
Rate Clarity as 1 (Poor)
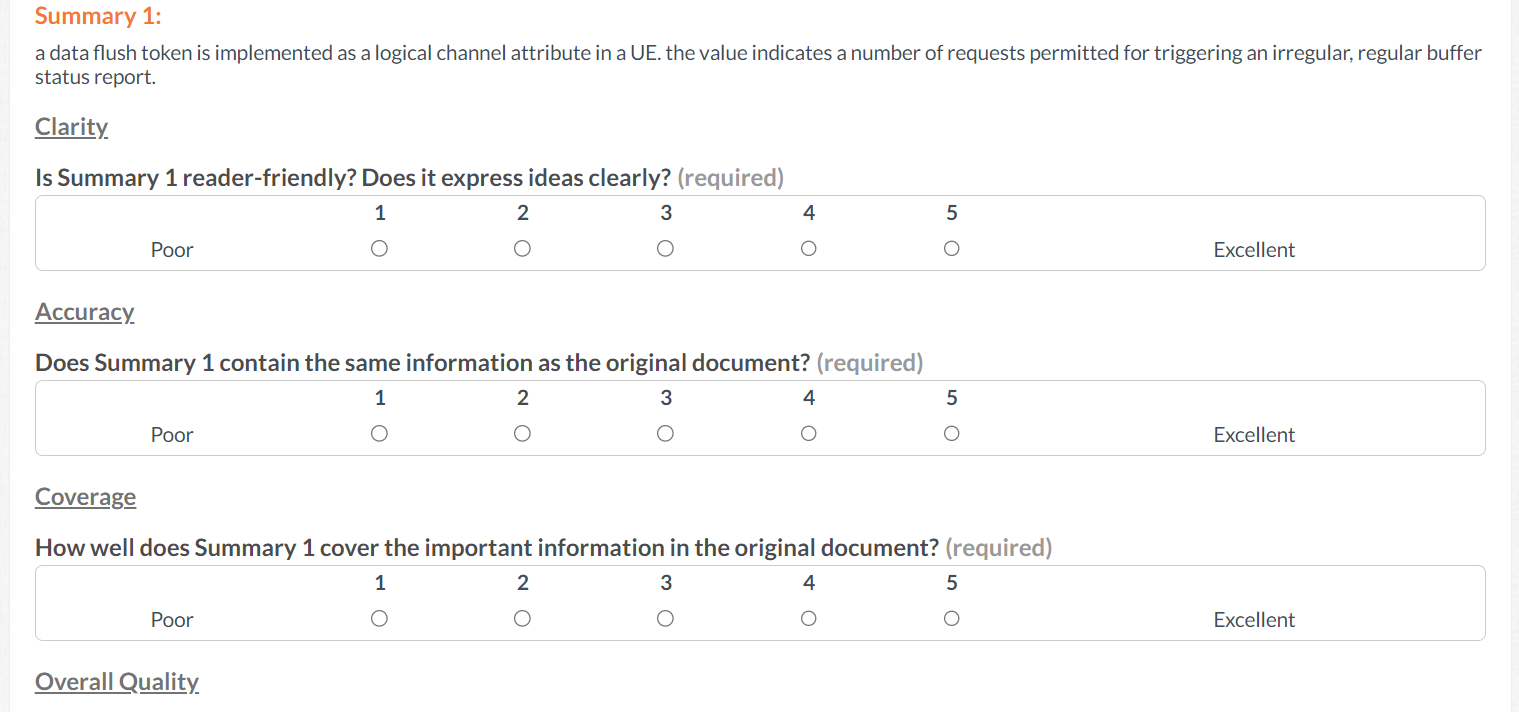click(379, 249)
